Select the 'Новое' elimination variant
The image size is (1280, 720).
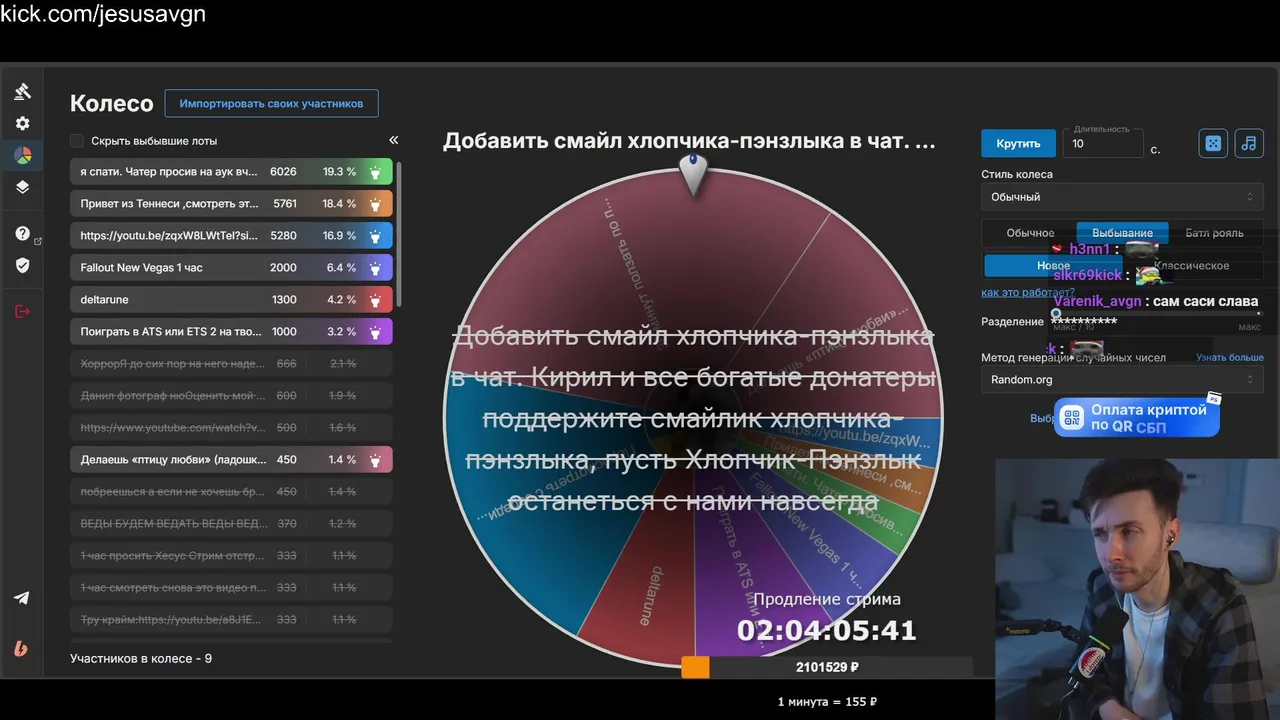point(1053,266)
